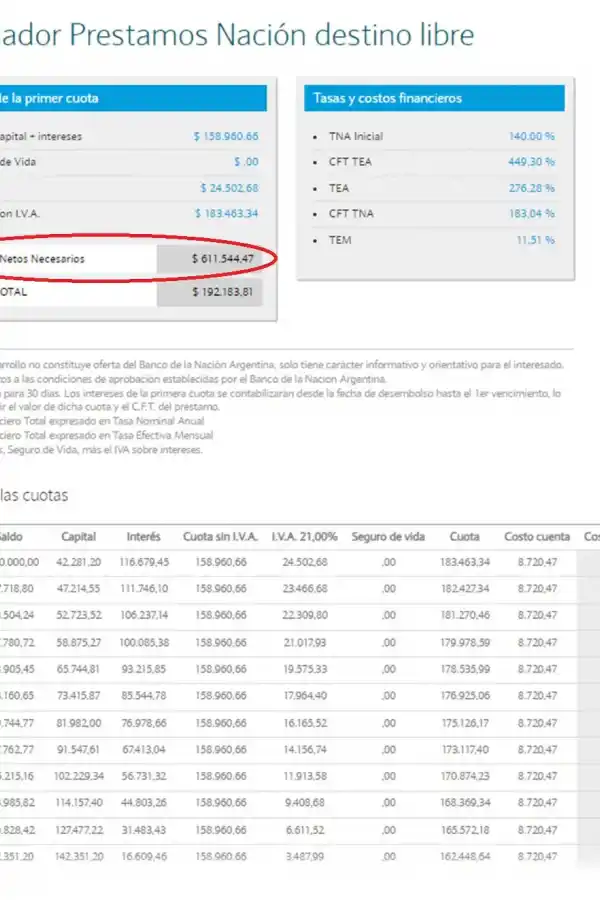Select interest cell 111.746,10

click(144, 588)
